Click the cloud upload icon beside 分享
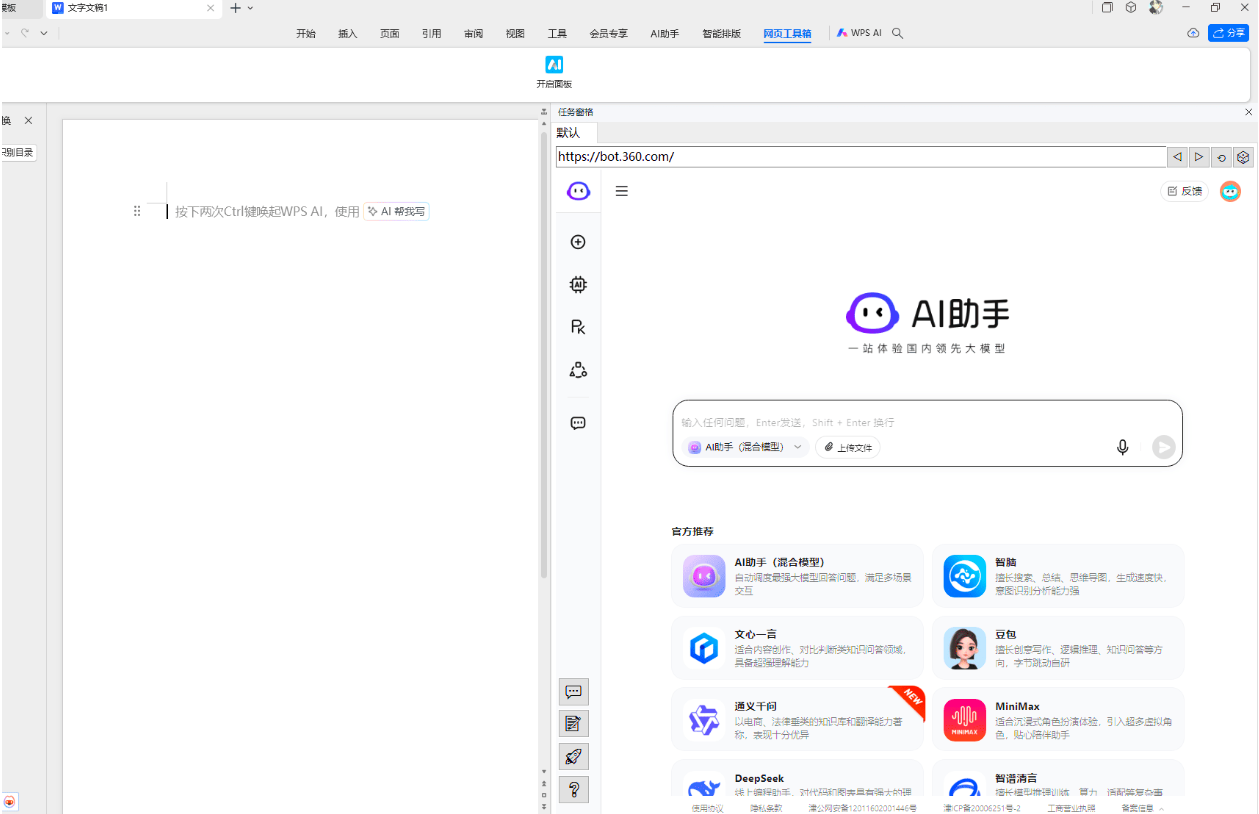1259x814 pixels. pyautogui.click(x=1193, y=33)
